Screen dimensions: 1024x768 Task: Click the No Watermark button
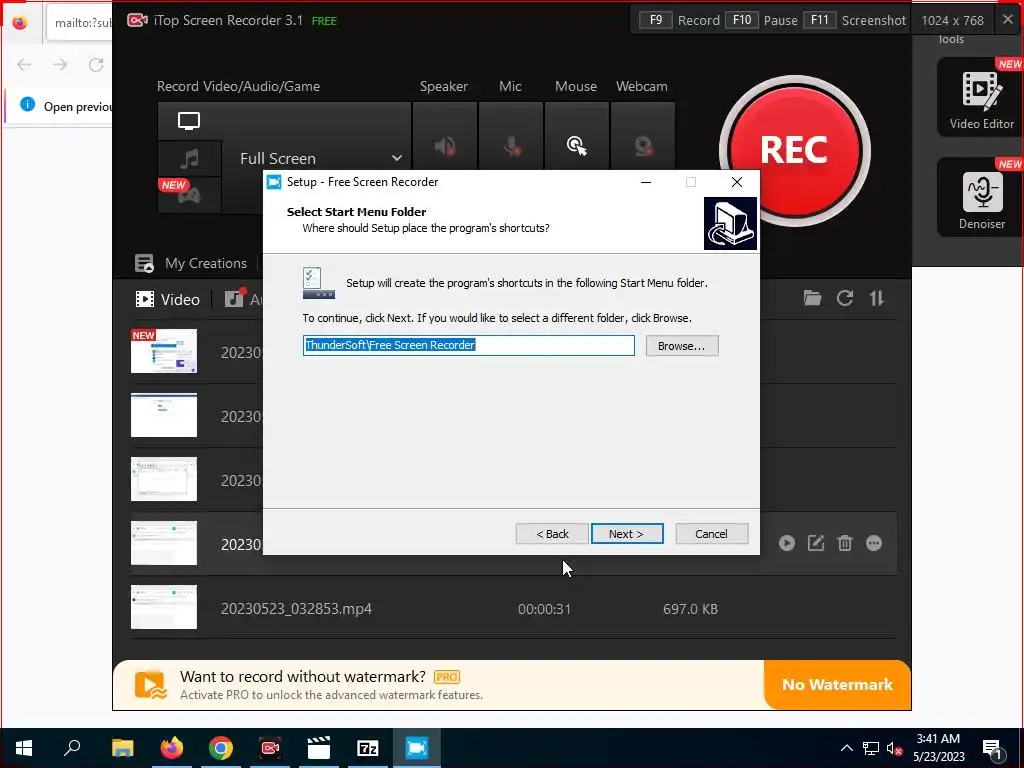point(837,684)
